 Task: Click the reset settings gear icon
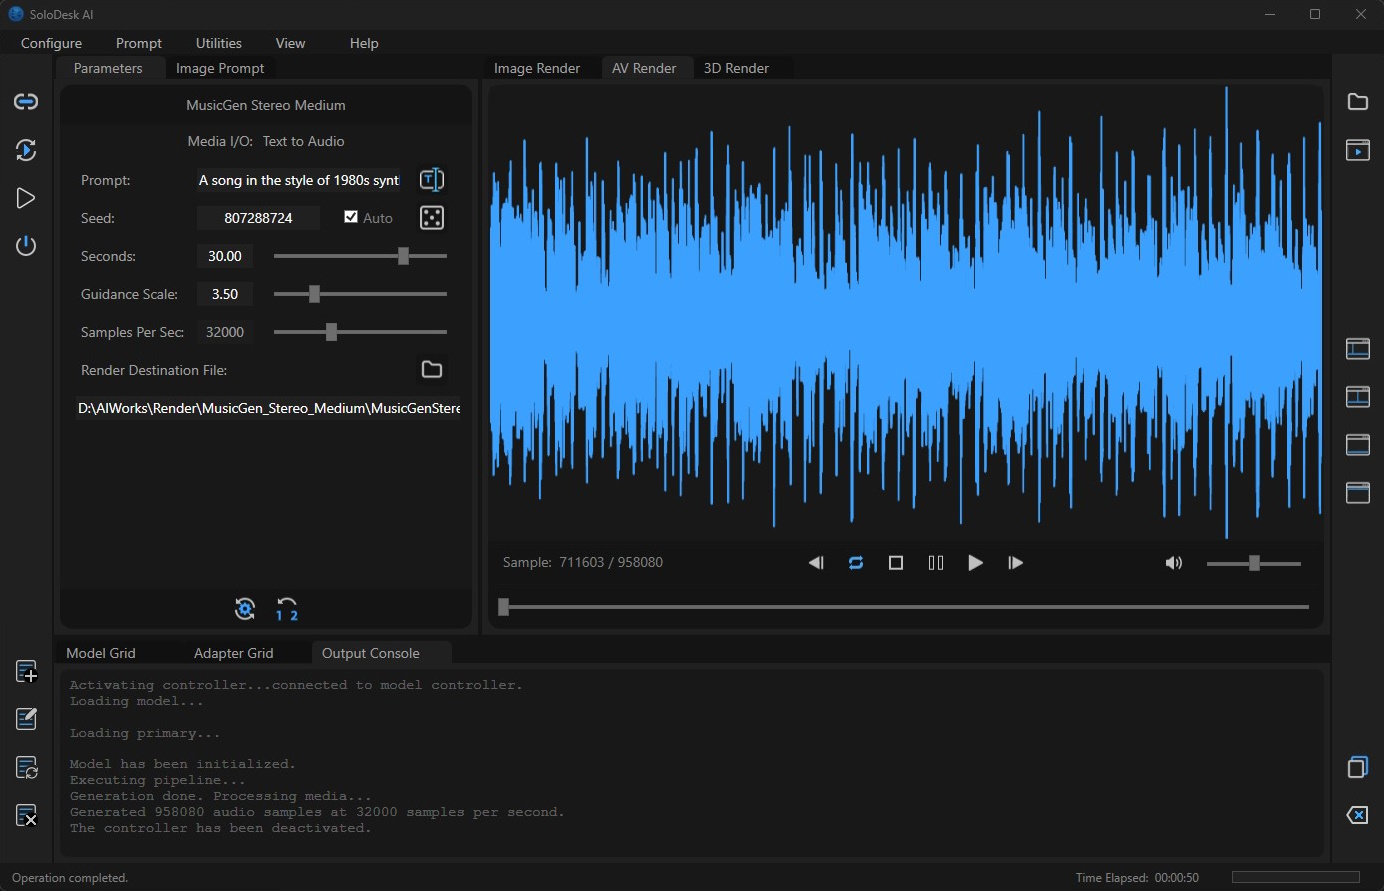245,609
